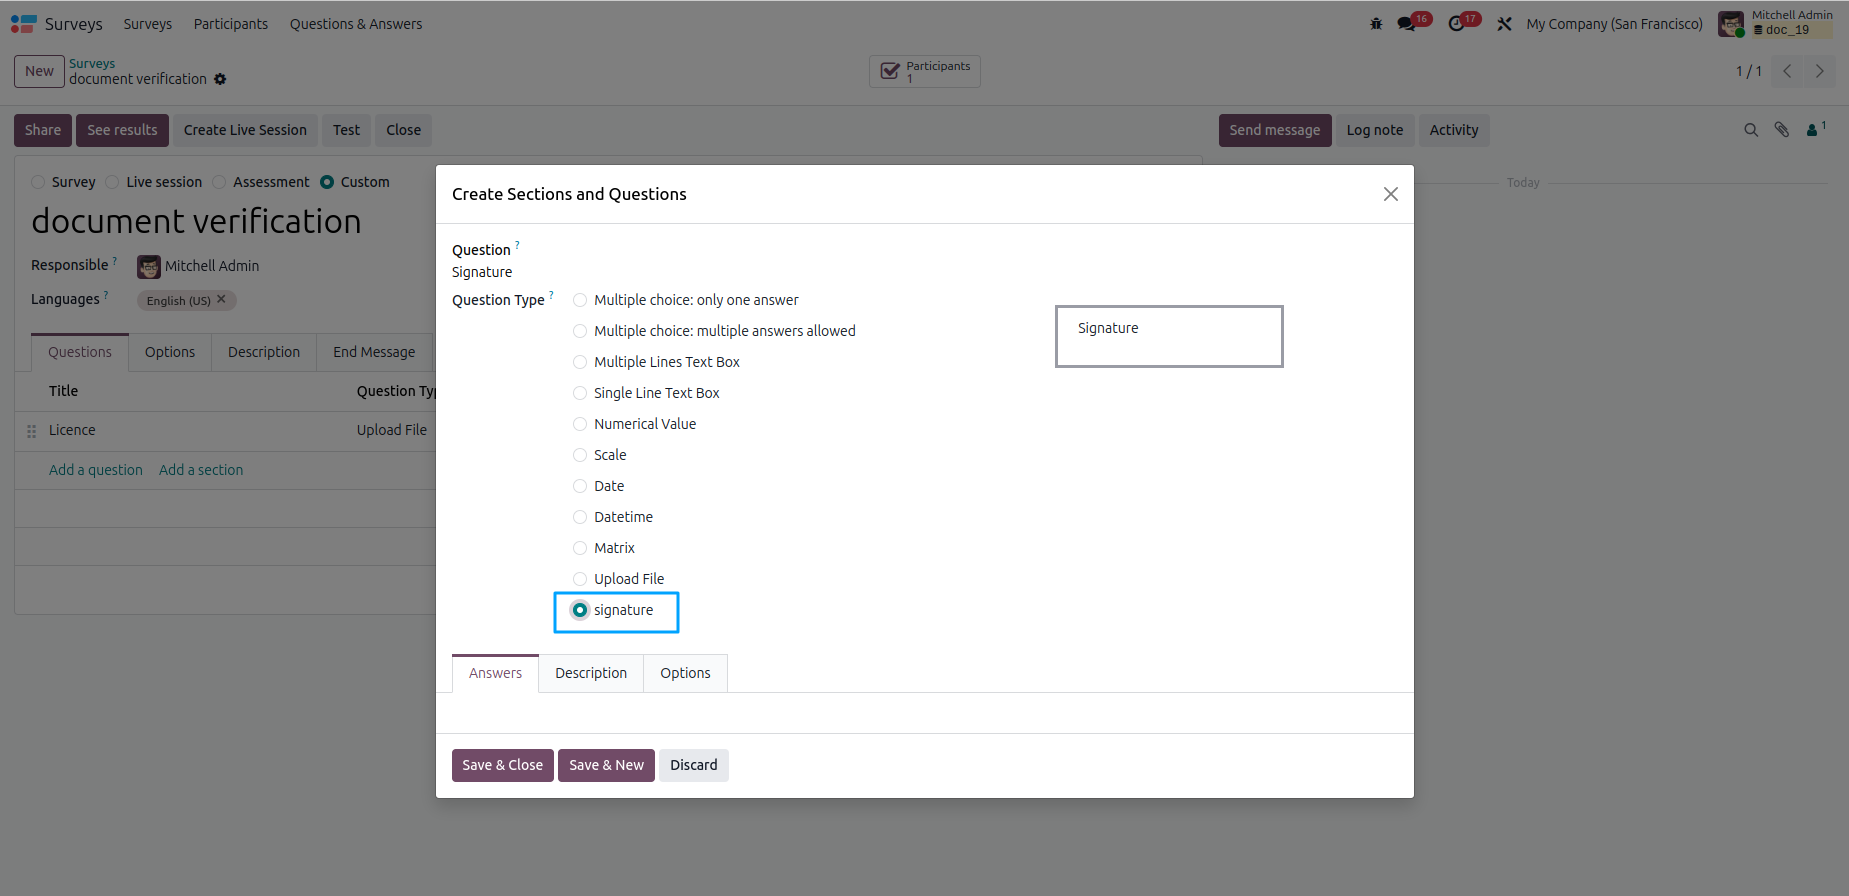Select Multiple choice: multiple answers allowed

(580, 331)
